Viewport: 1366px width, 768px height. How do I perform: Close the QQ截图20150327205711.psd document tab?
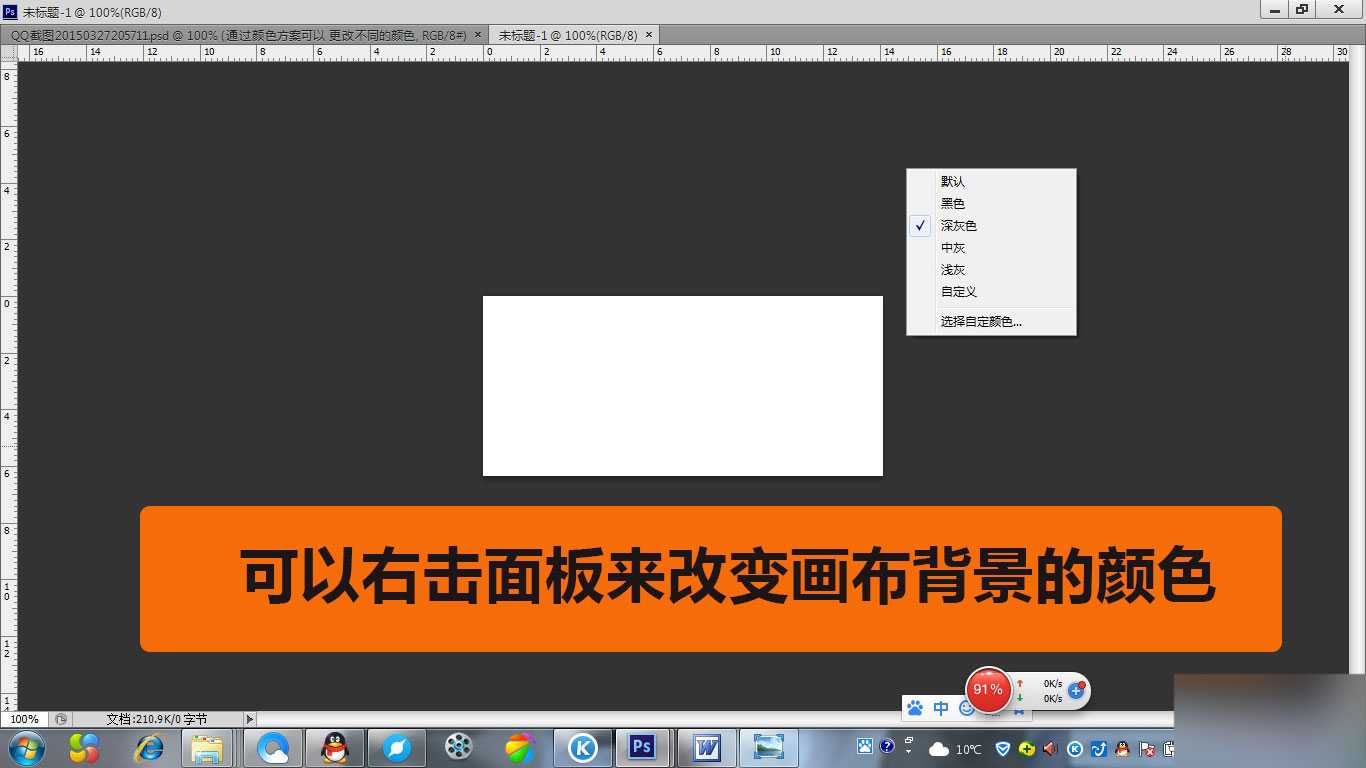477,34
